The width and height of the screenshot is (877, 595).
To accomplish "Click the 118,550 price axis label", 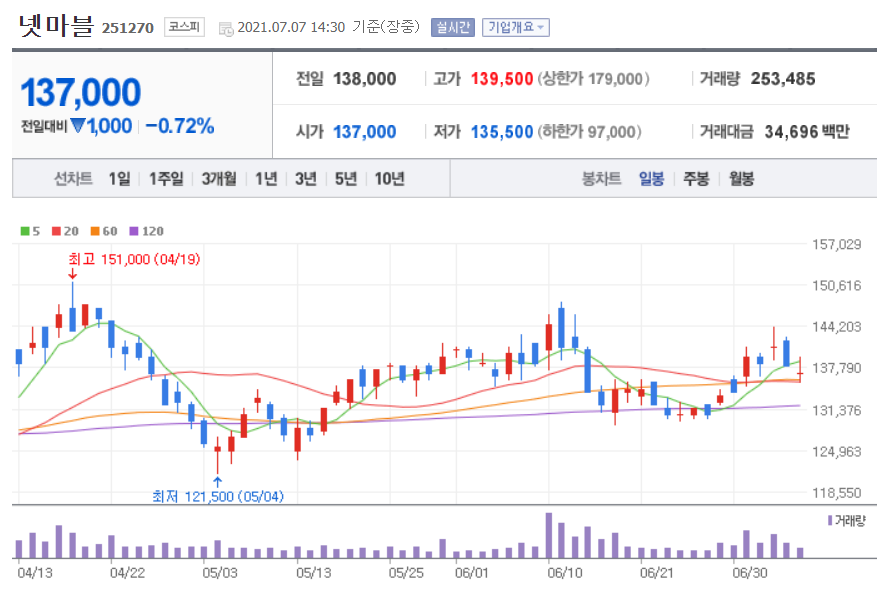I will coord(837,493).
